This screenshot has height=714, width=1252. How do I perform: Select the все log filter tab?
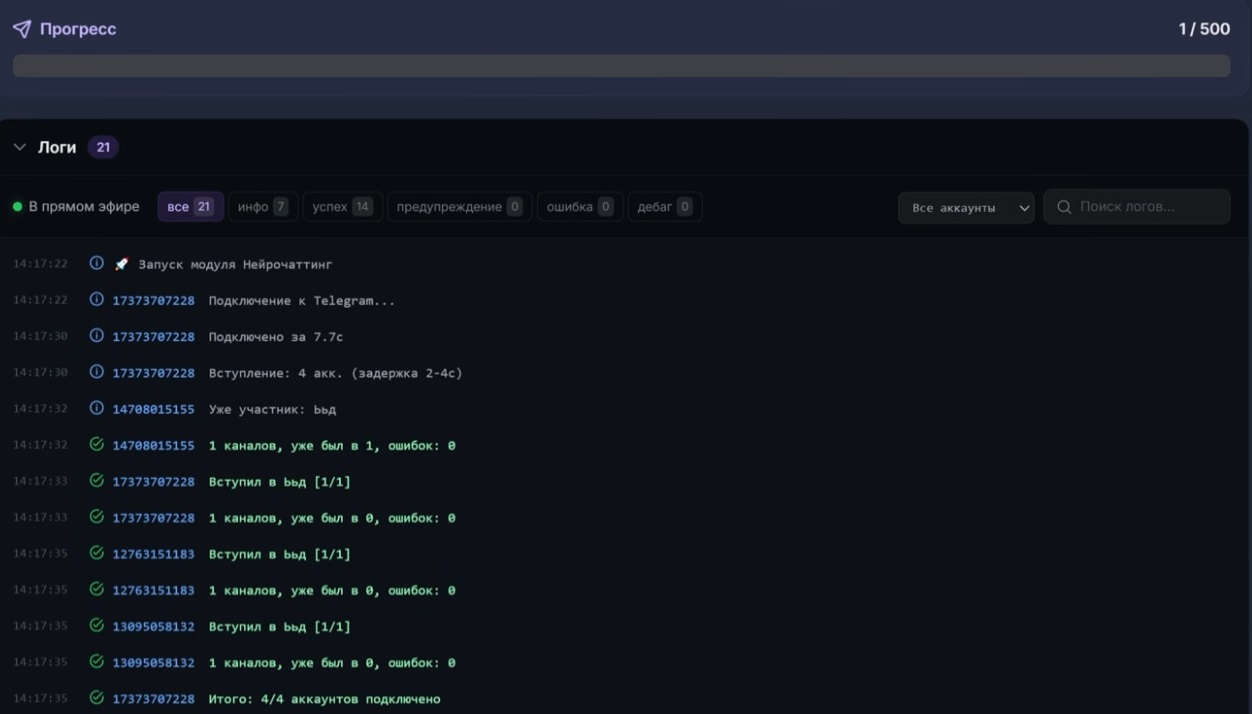click(x=190, y=207)
